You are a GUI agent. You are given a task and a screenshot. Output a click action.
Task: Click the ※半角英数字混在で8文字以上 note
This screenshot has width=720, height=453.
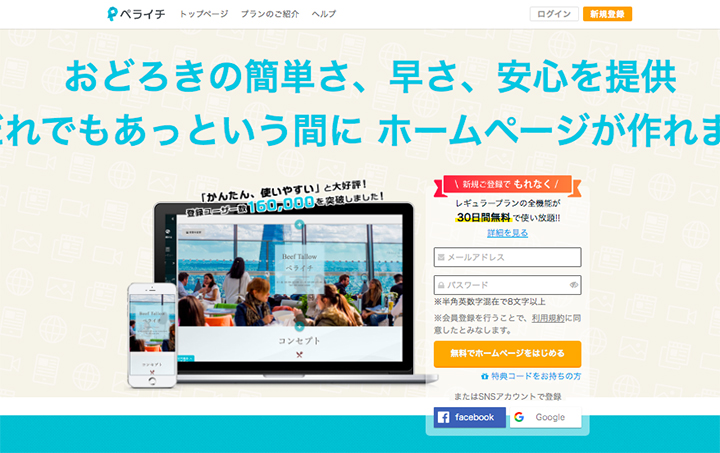coord(489,302)
